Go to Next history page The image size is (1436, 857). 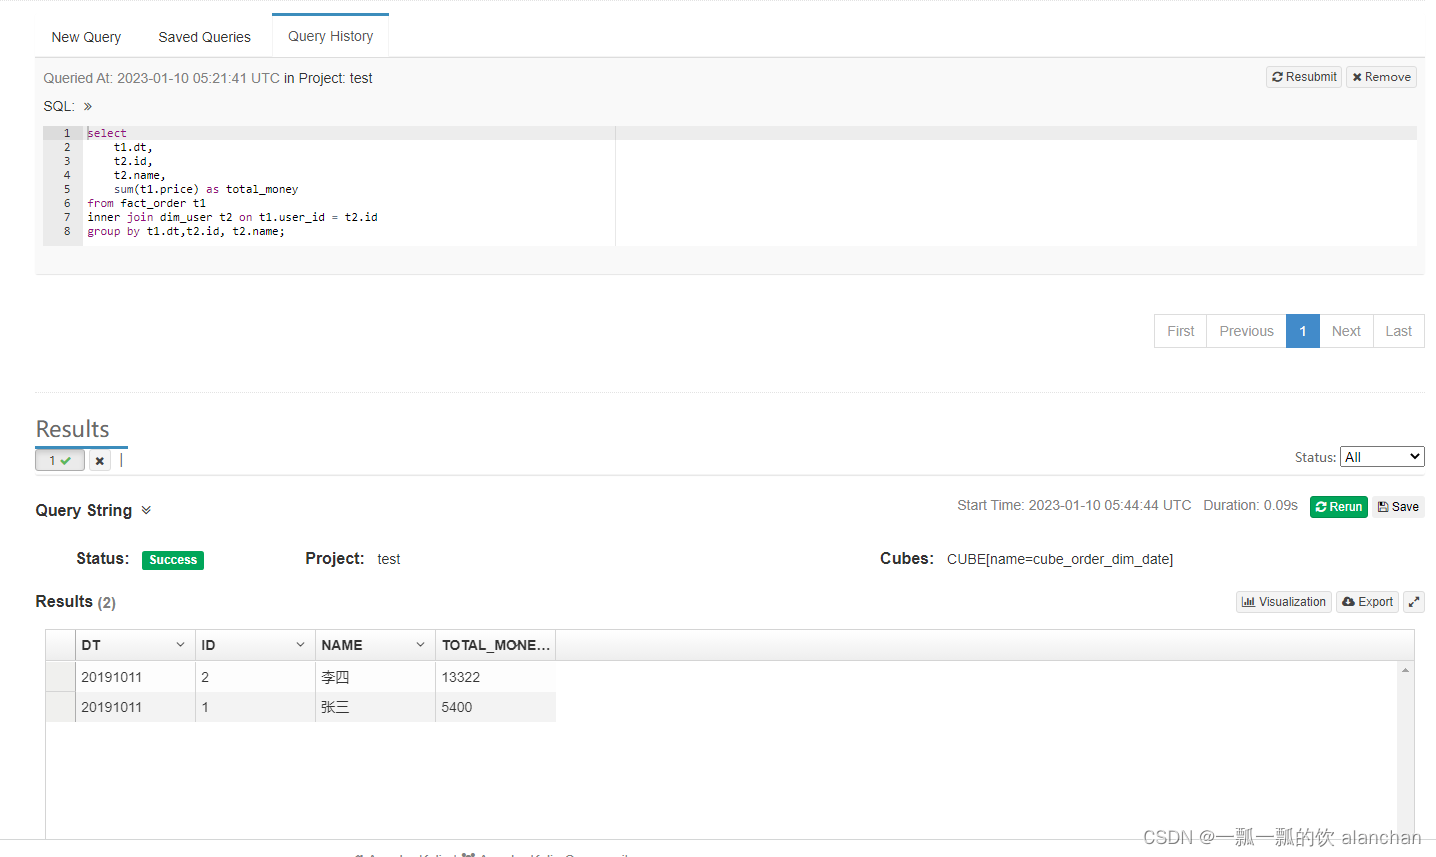click(1346, 331)
